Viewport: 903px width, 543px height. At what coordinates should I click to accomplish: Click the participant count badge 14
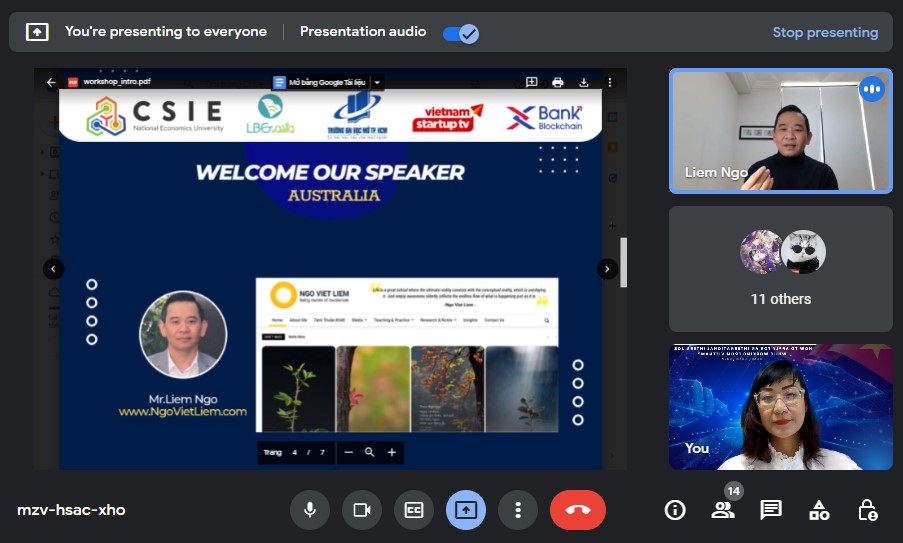733,491
